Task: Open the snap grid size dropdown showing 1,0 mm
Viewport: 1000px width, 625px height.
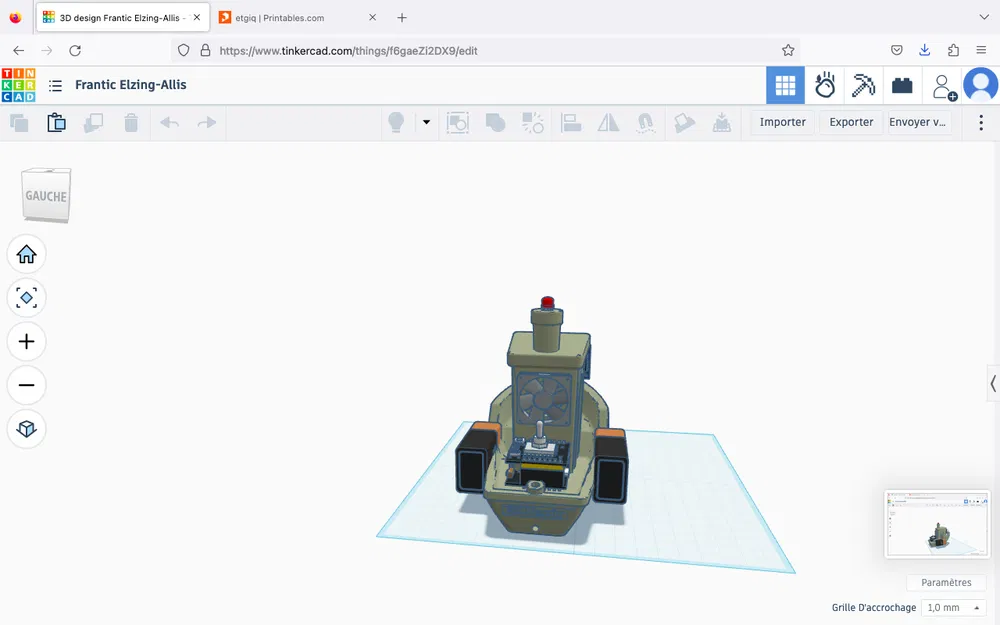Action: pyautogui.click(x=951, y=607)
